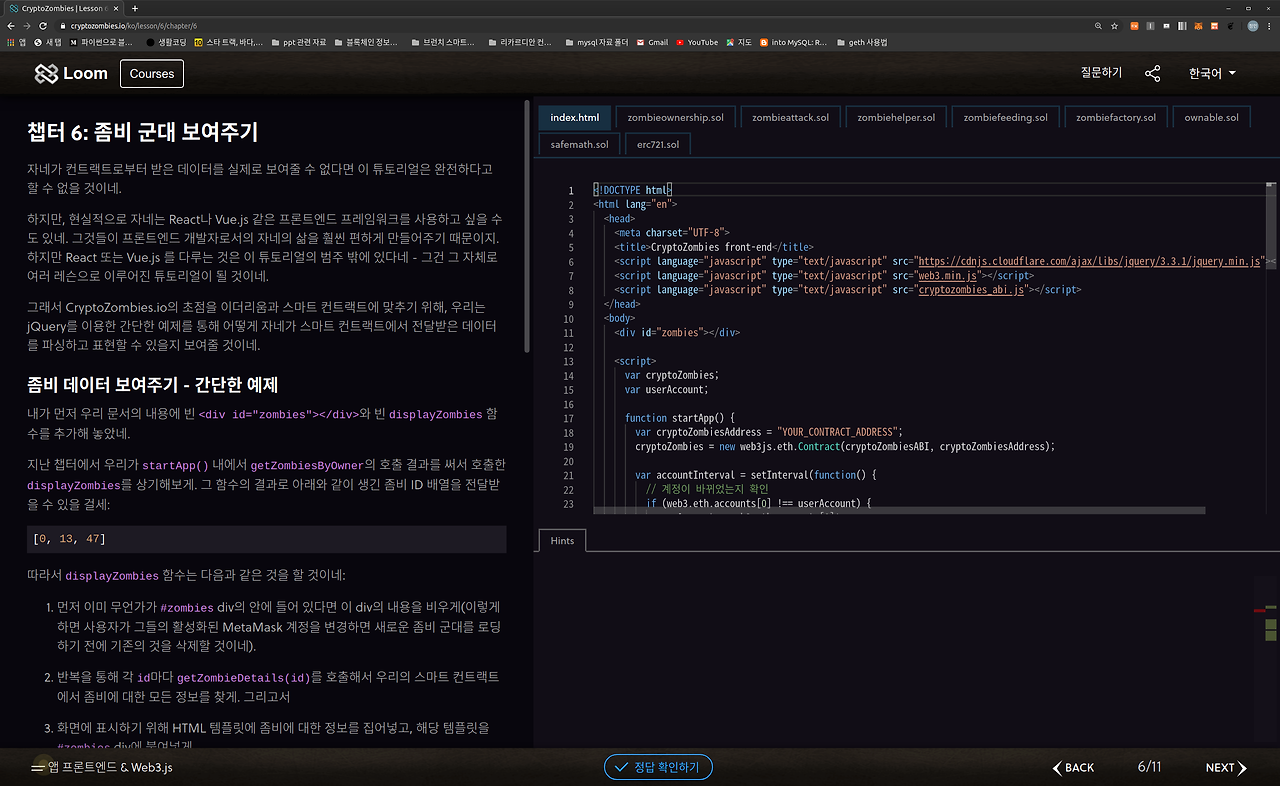This screenshot has width=1280, height=786.
Task: Open the 스타 트랙 bookmark
Action: click(x=229, y=42)
